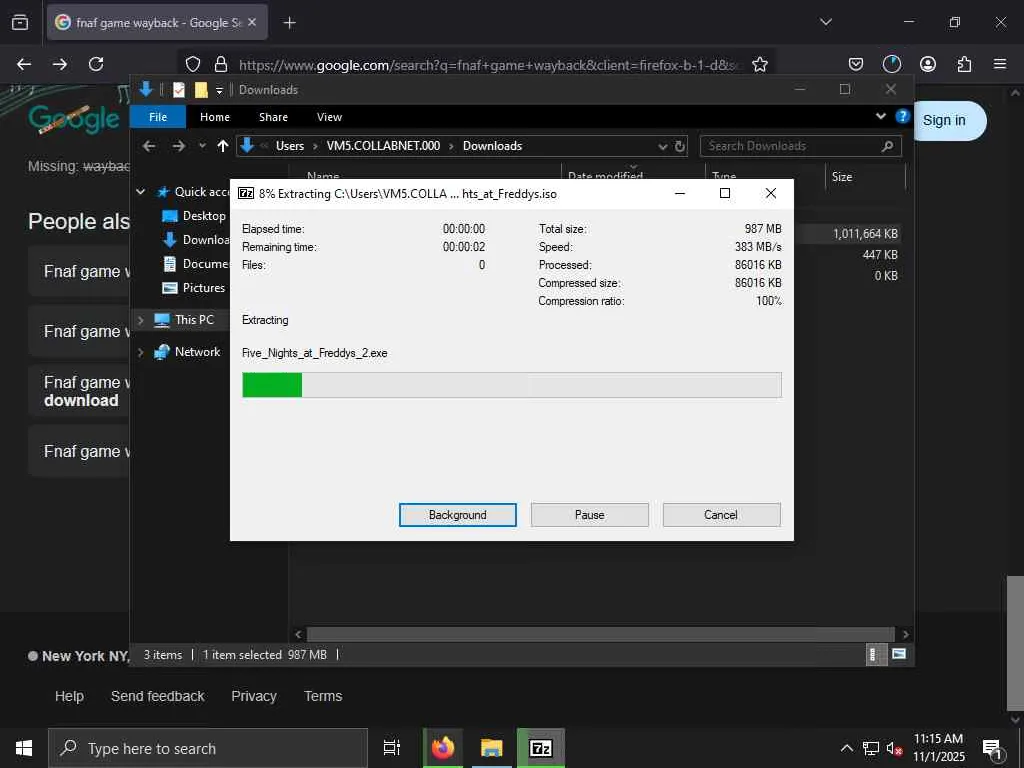
Task: Open Save to Pocket icon
Action: [856, 64]
